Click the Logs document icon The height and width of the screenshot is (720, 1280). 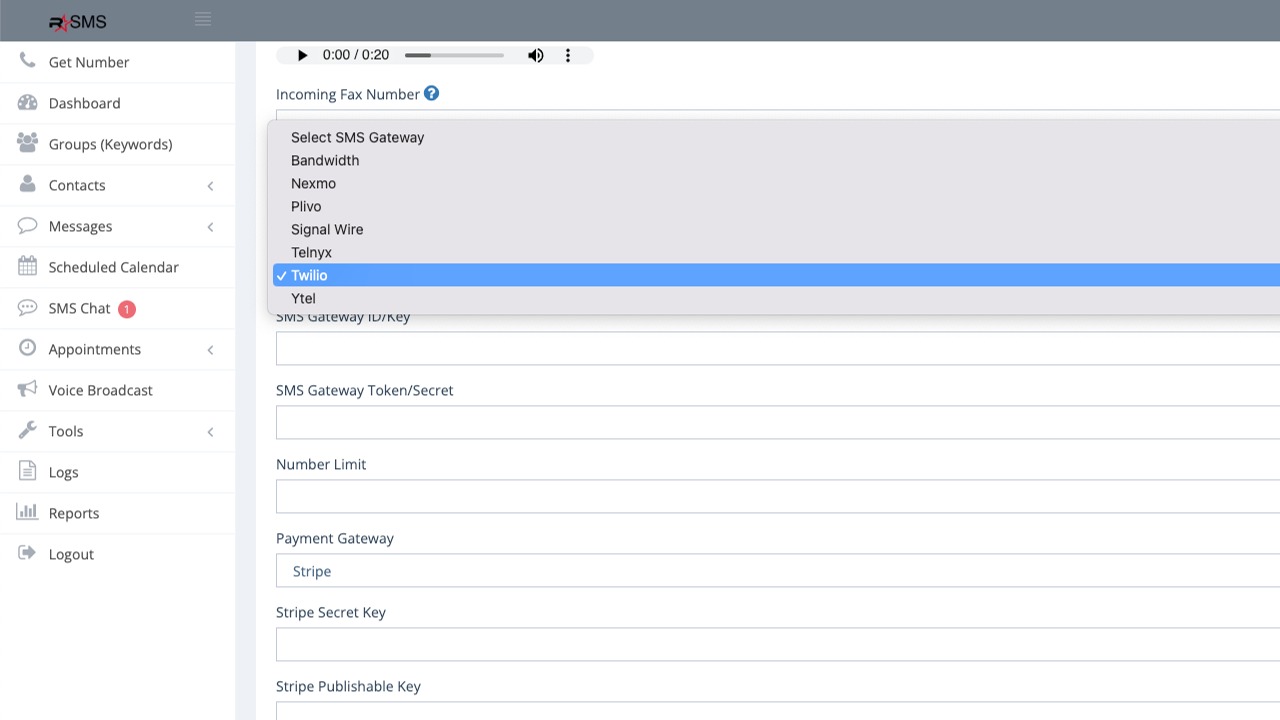coord(27,471)
